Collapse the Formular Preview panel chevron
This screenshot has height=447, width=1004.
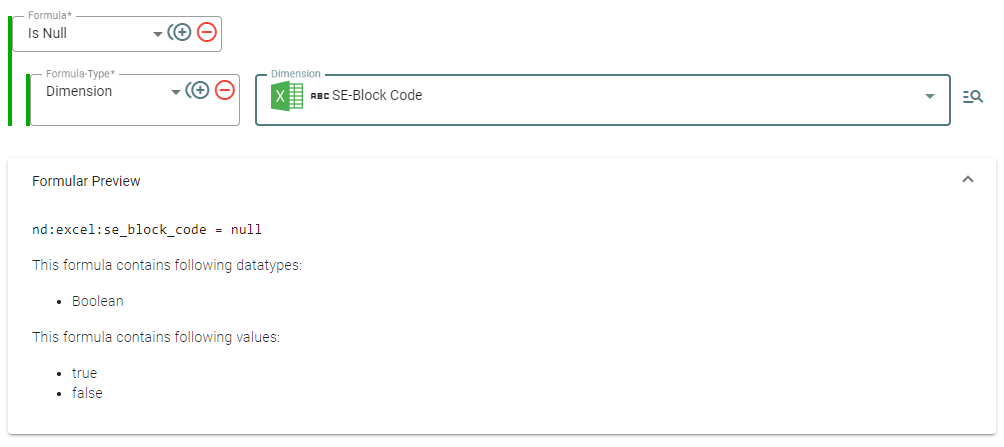pos(968,179)
